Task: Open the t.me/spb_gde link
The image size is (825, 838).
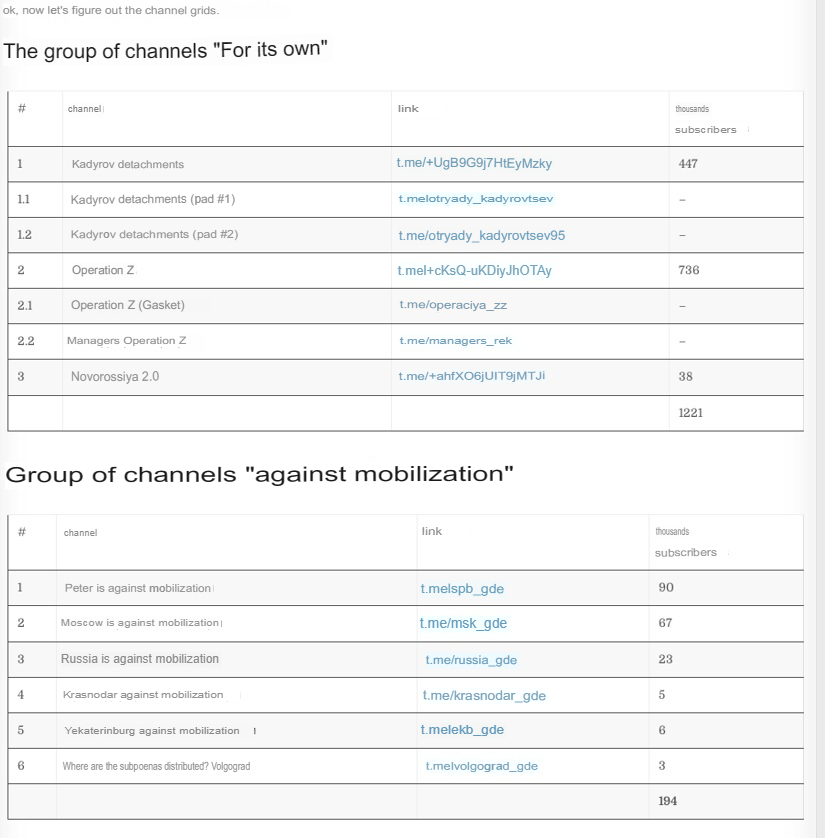Action: (462, 588)
